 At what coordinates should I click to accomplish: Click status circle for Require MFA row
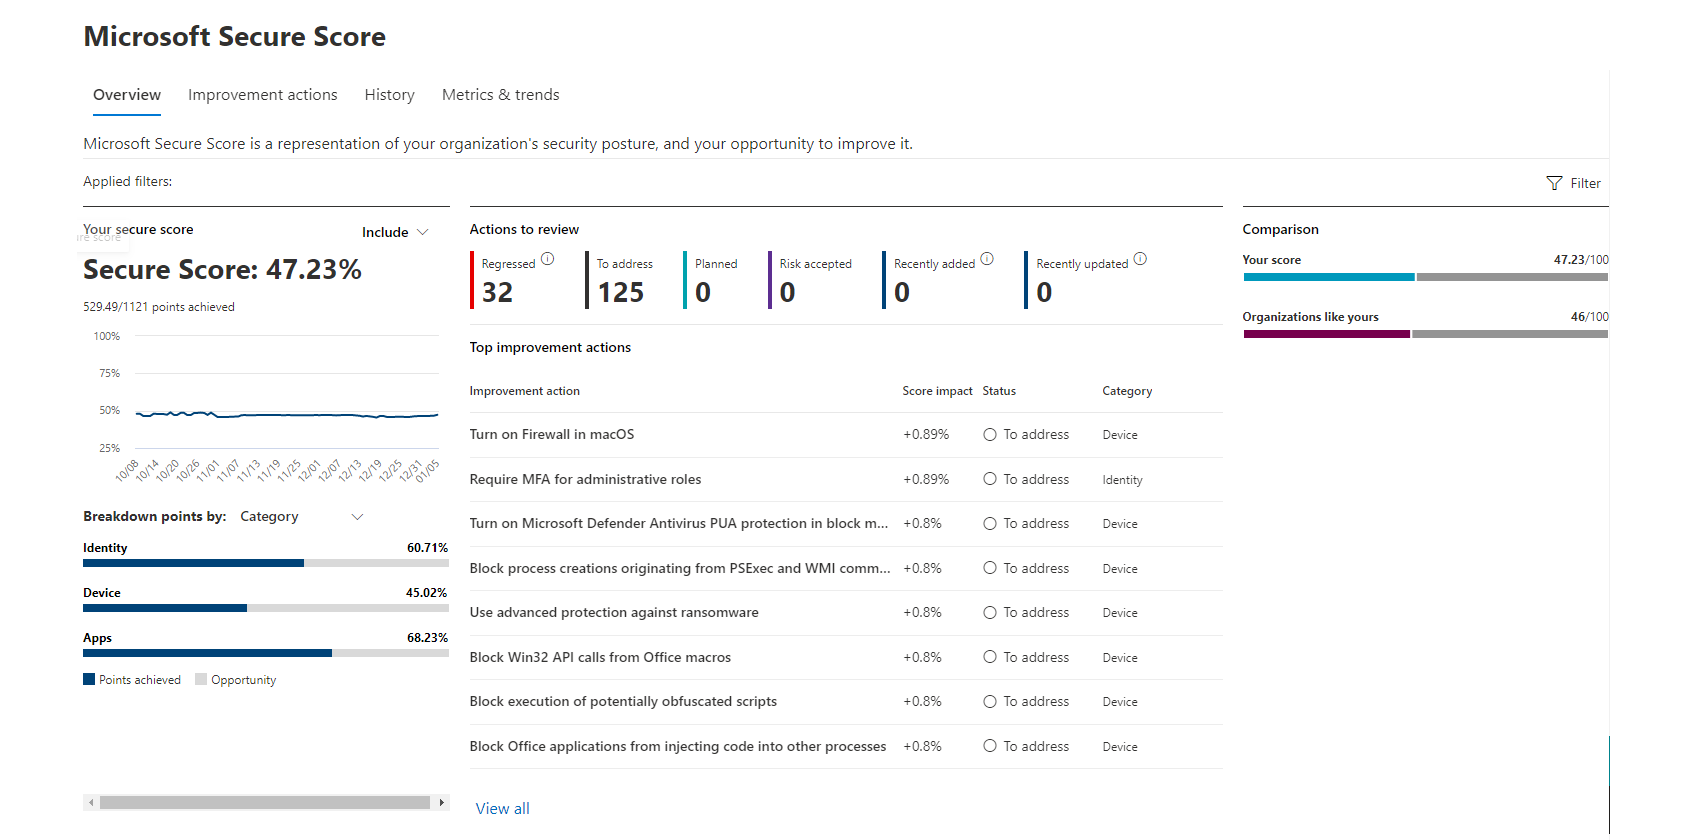(x=990, y=479)
